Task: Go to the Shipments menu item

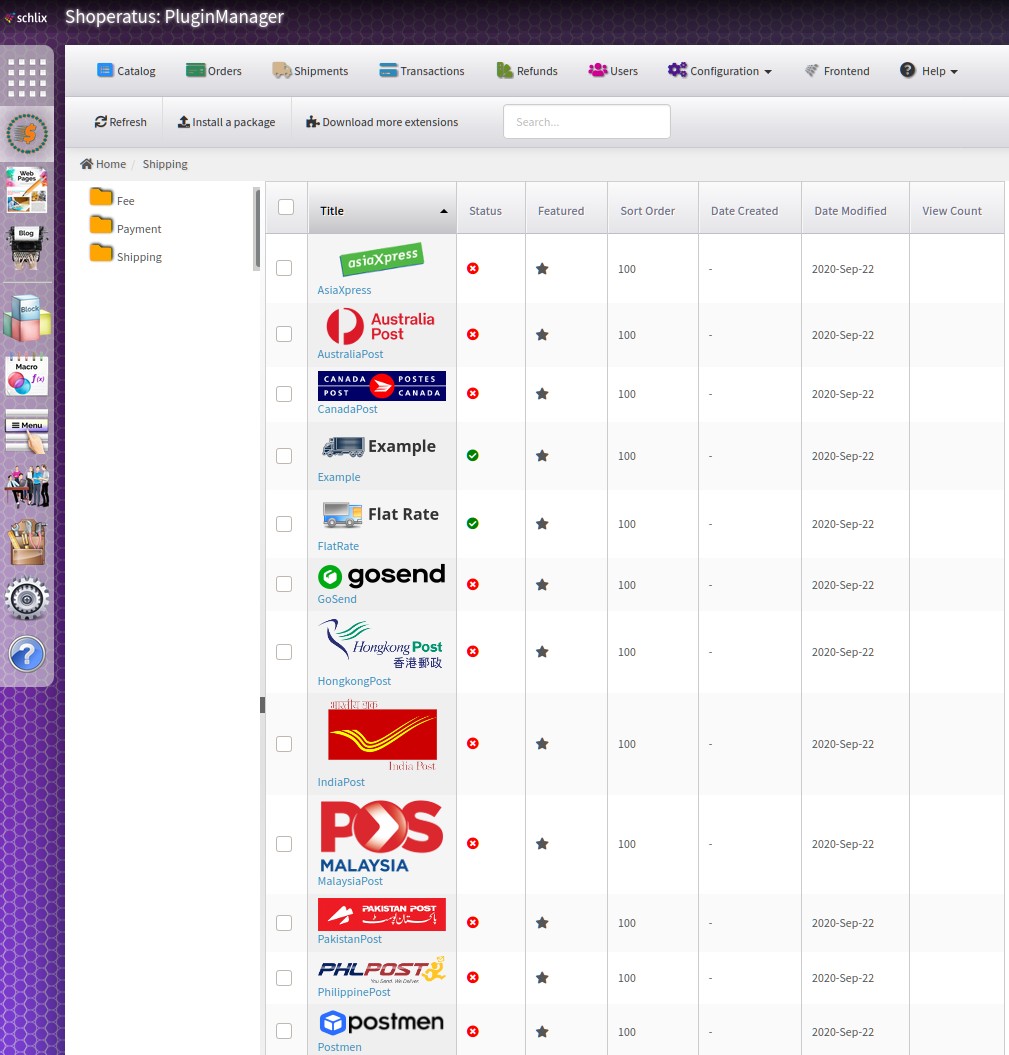Action: click(x=310, y=71)
